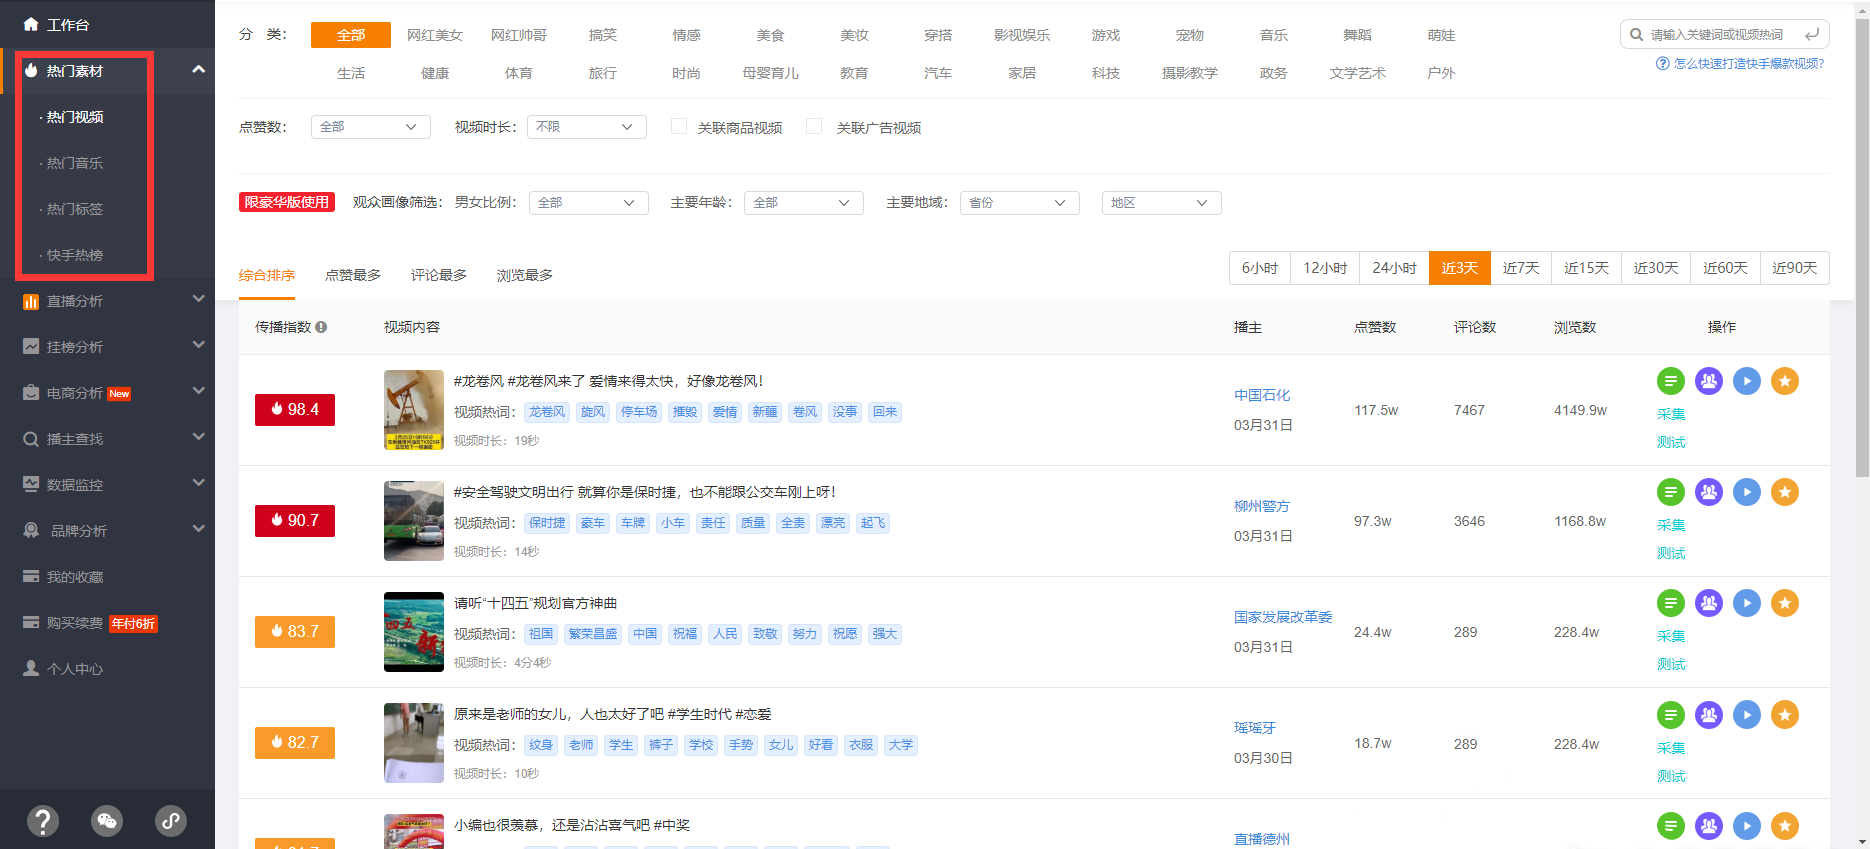Select 近90天 time range
The width and height of the screenshot is (1870, 849).
(1795, 268)
